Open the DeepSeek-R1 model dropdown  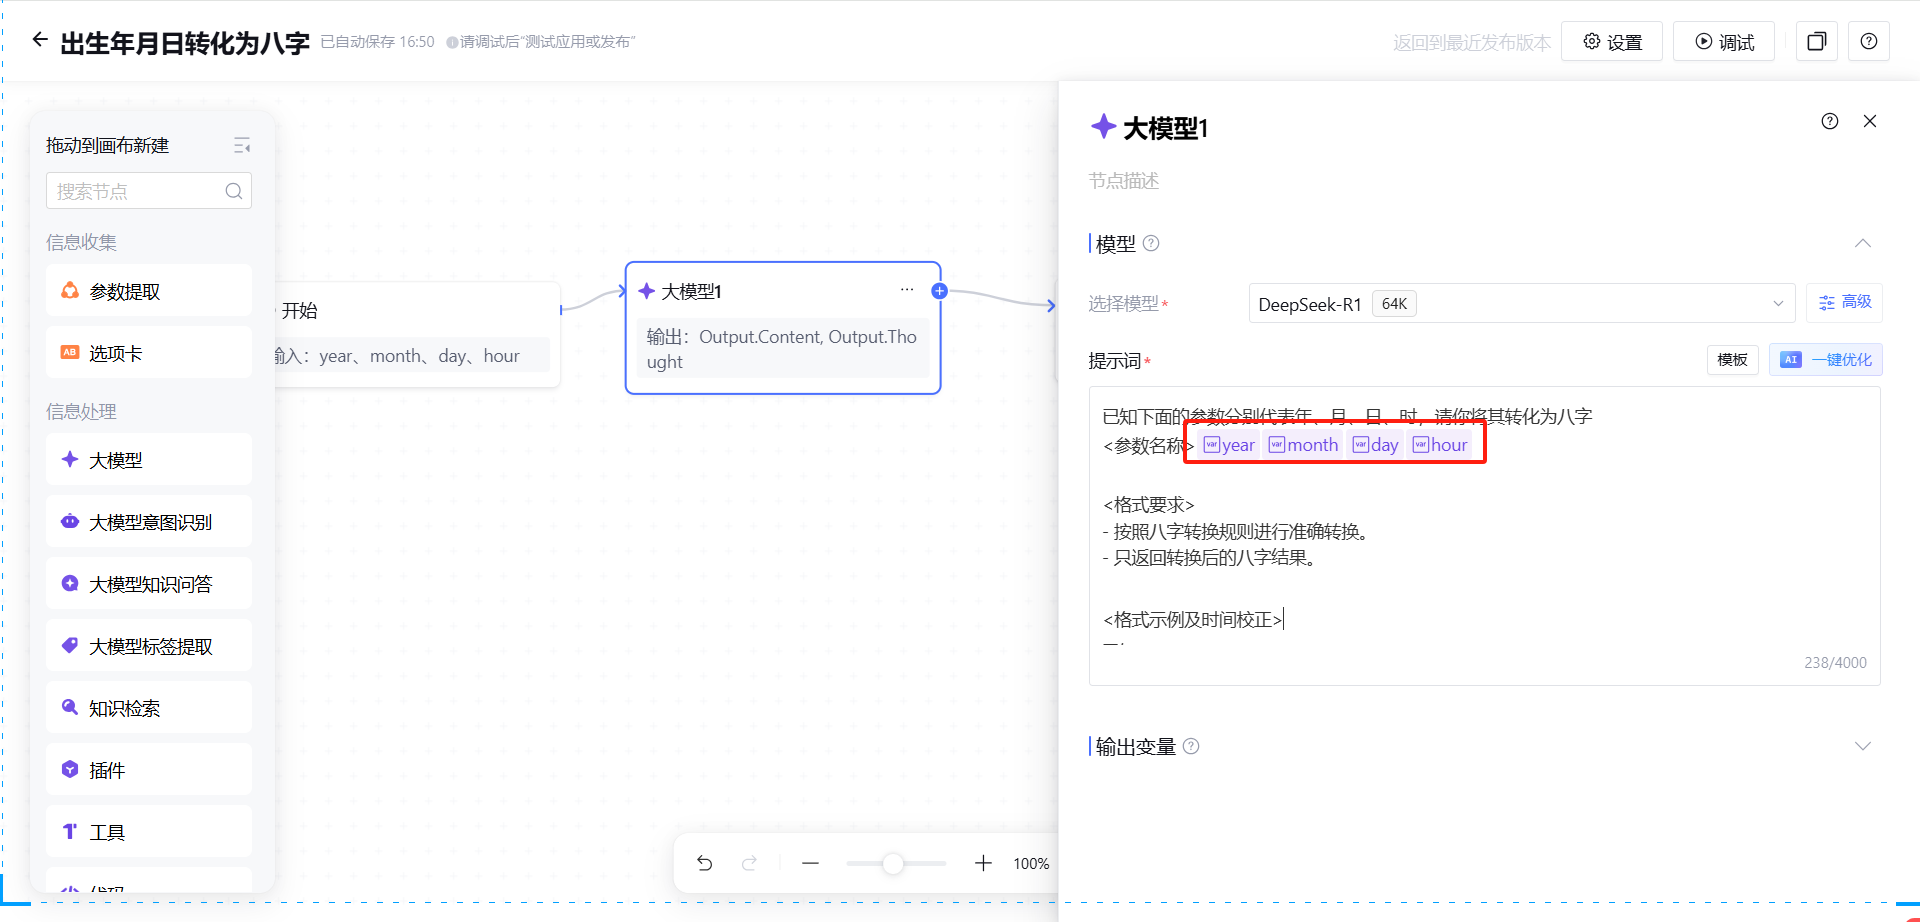1522,304
